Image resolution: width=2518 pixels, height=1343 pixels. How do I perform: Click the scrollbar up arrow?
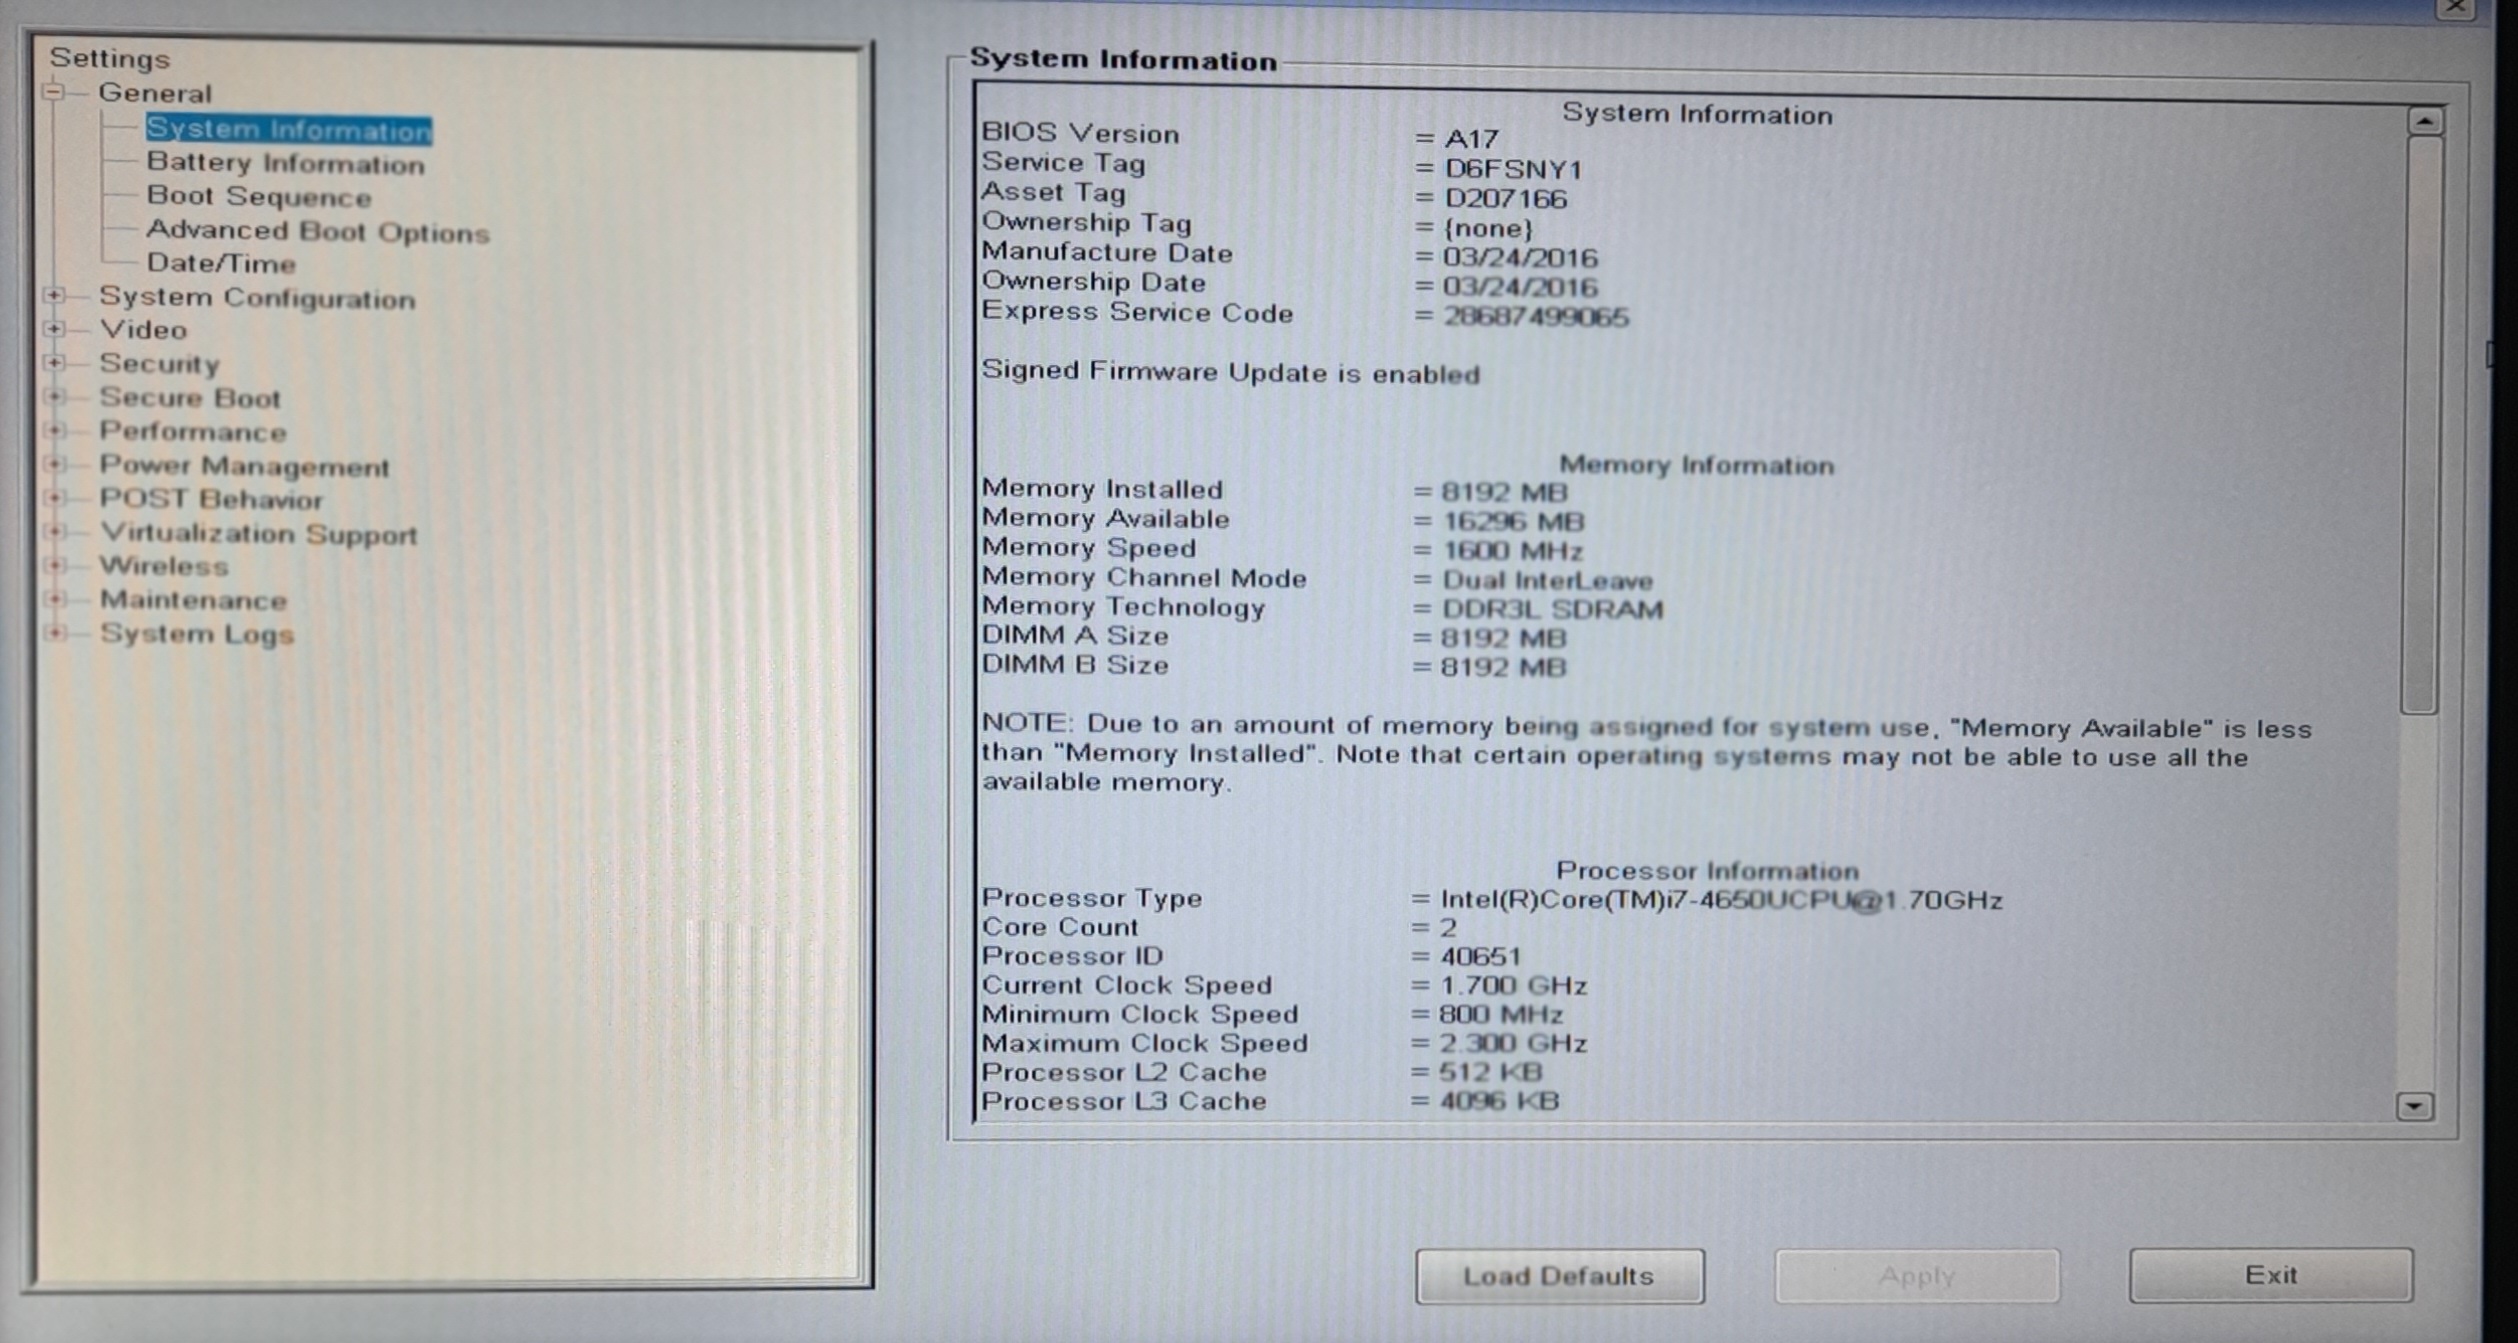[x=2424, y=122]
